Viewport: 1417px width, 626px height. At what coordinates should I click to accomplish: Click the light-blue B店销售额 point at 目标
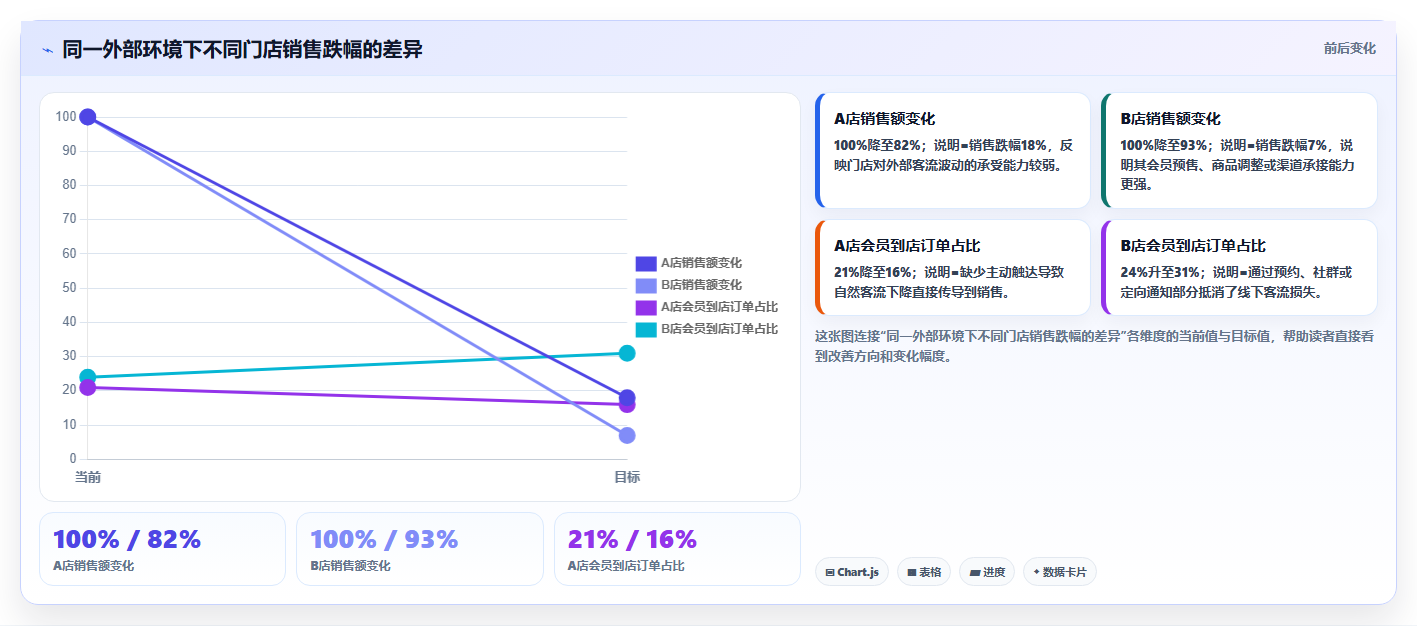(627, 435)
